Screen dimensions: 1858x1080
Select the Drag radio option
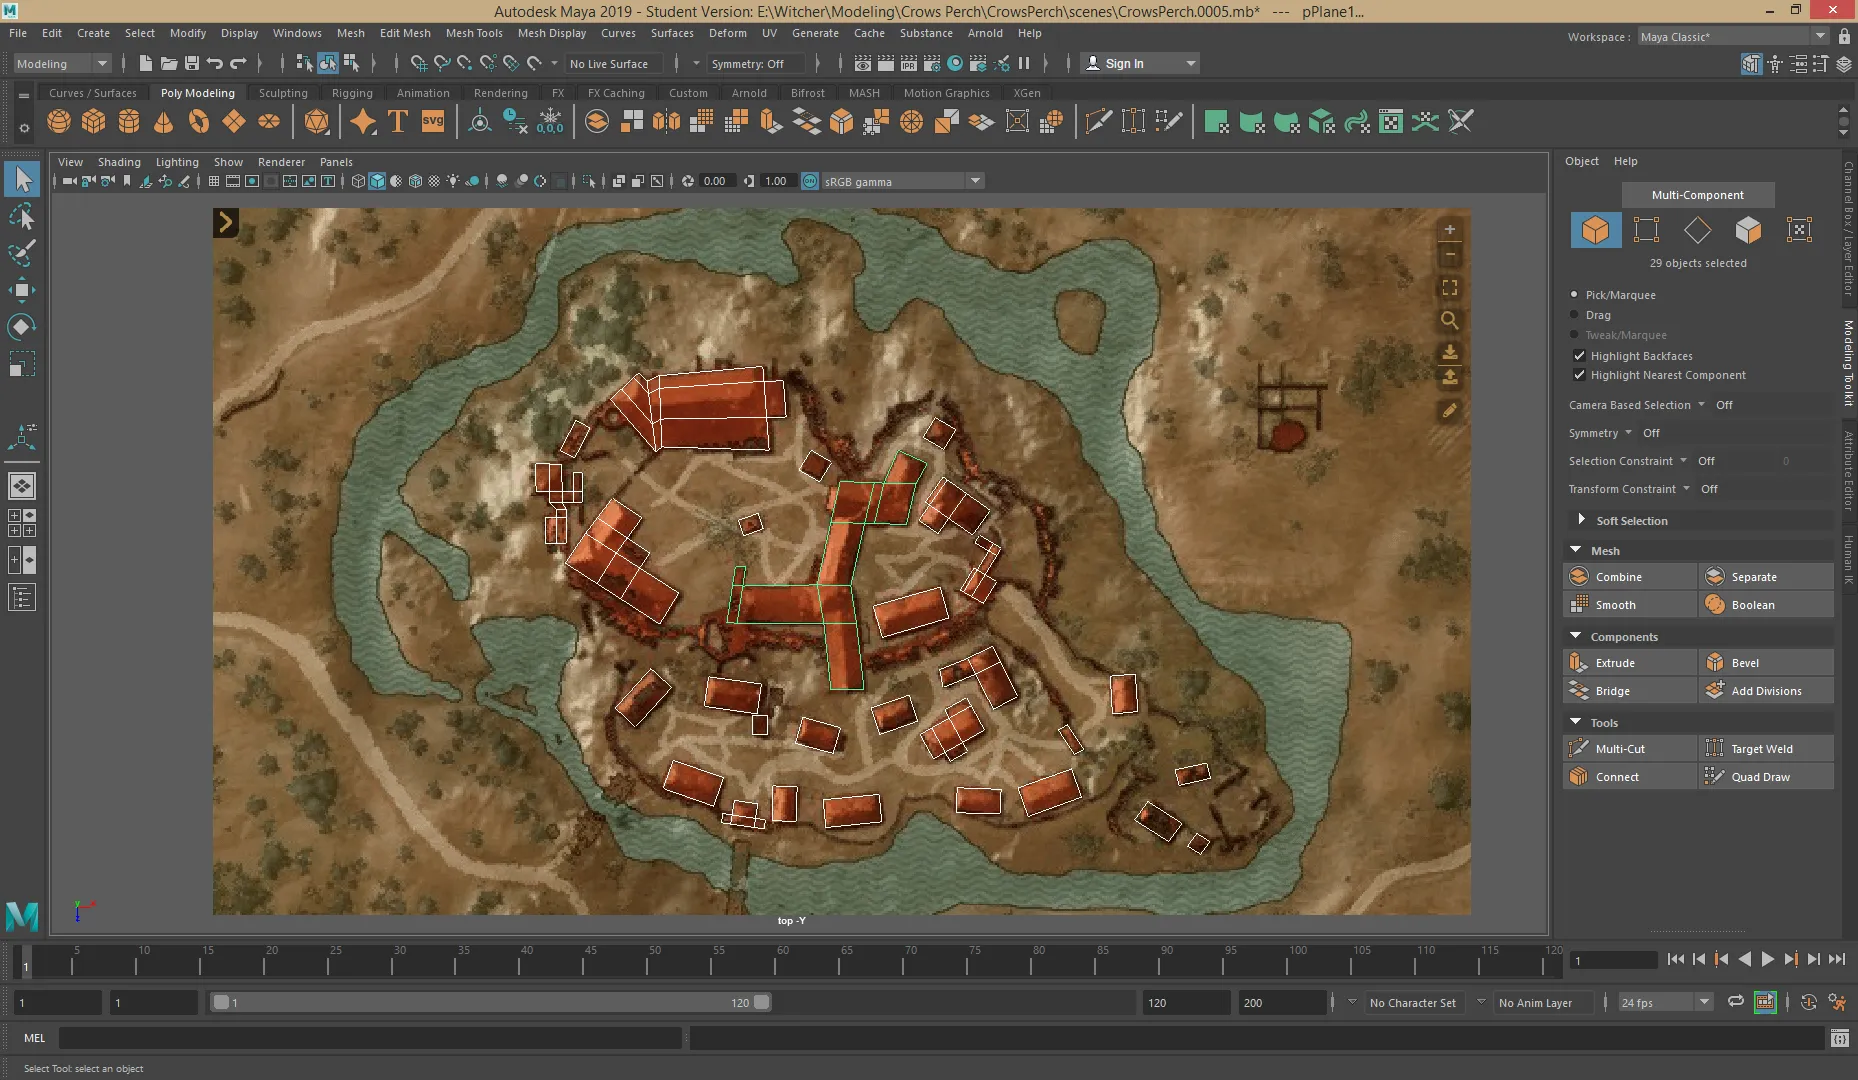click(x=1574, y=315)
